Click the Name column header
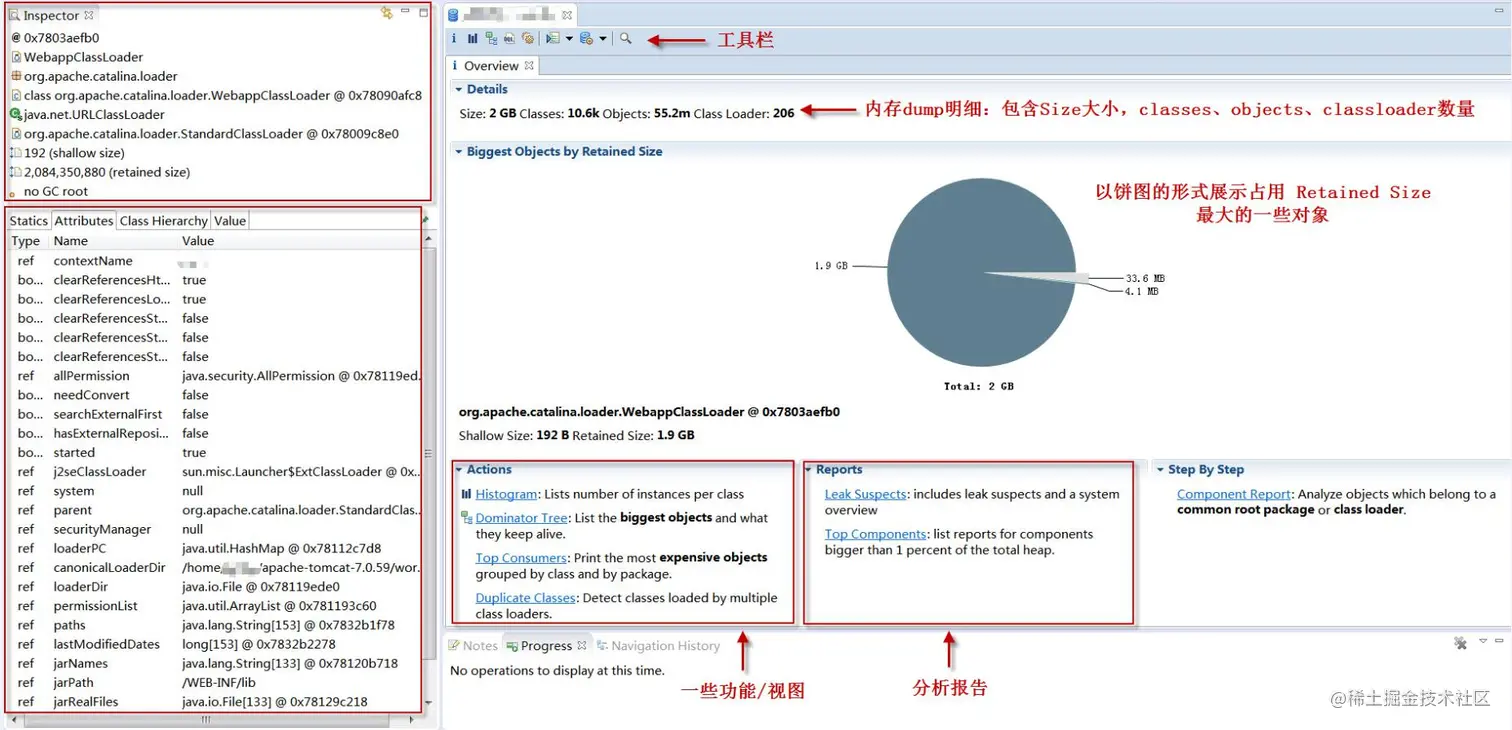Screen dimensions: 1512x730 pyautogui.click(x=113, y=241)
